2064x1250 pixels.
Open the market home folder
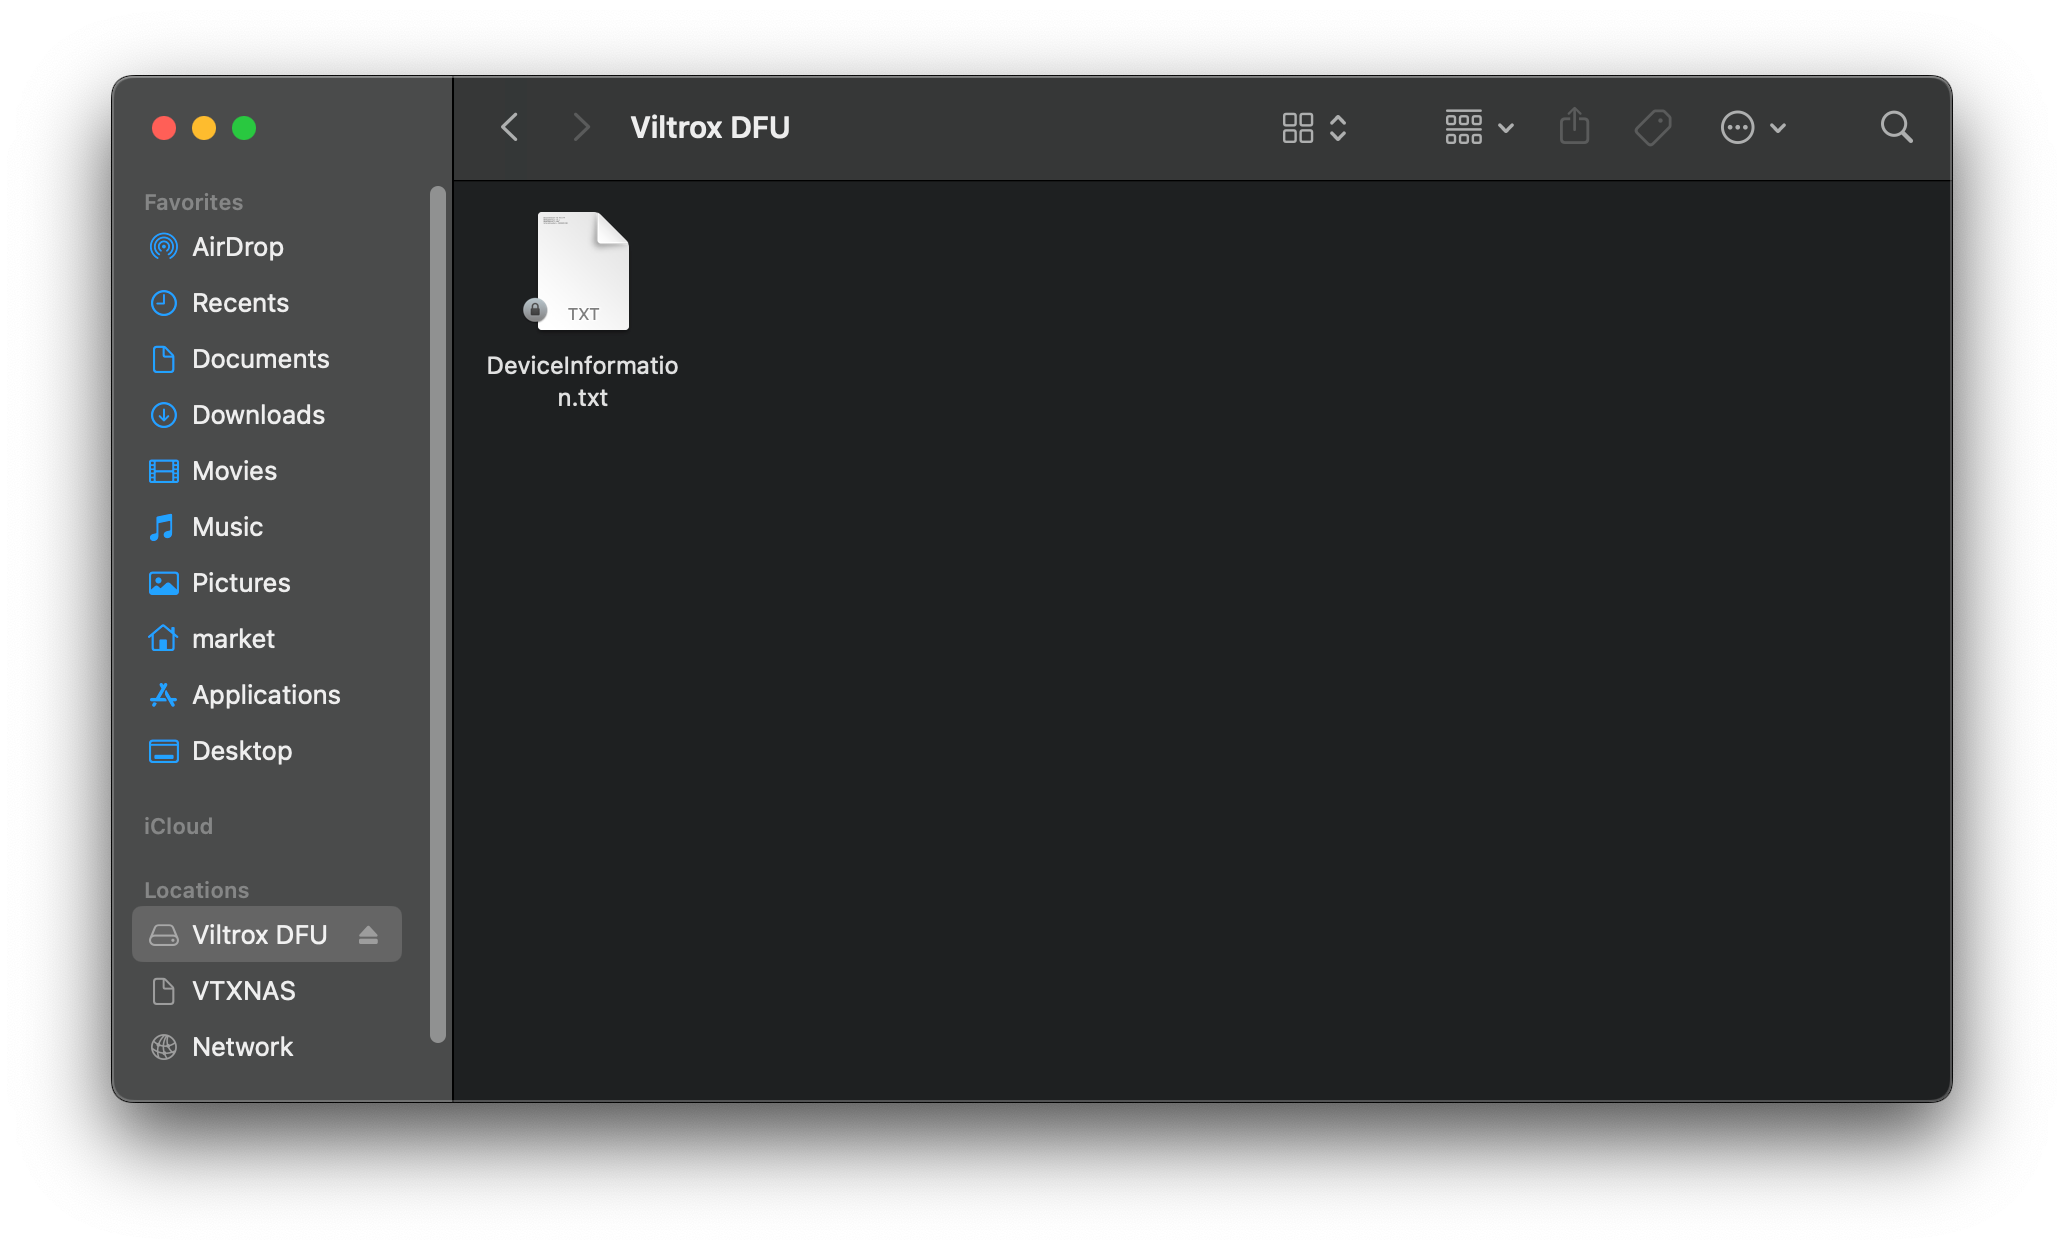point(233,639)
